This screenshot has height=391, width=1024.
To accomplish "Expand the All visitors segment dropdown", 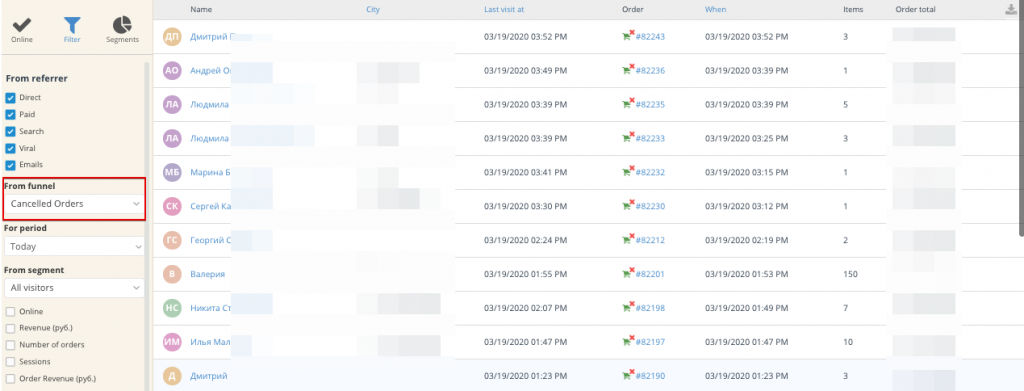I will [x=74, y=288].
